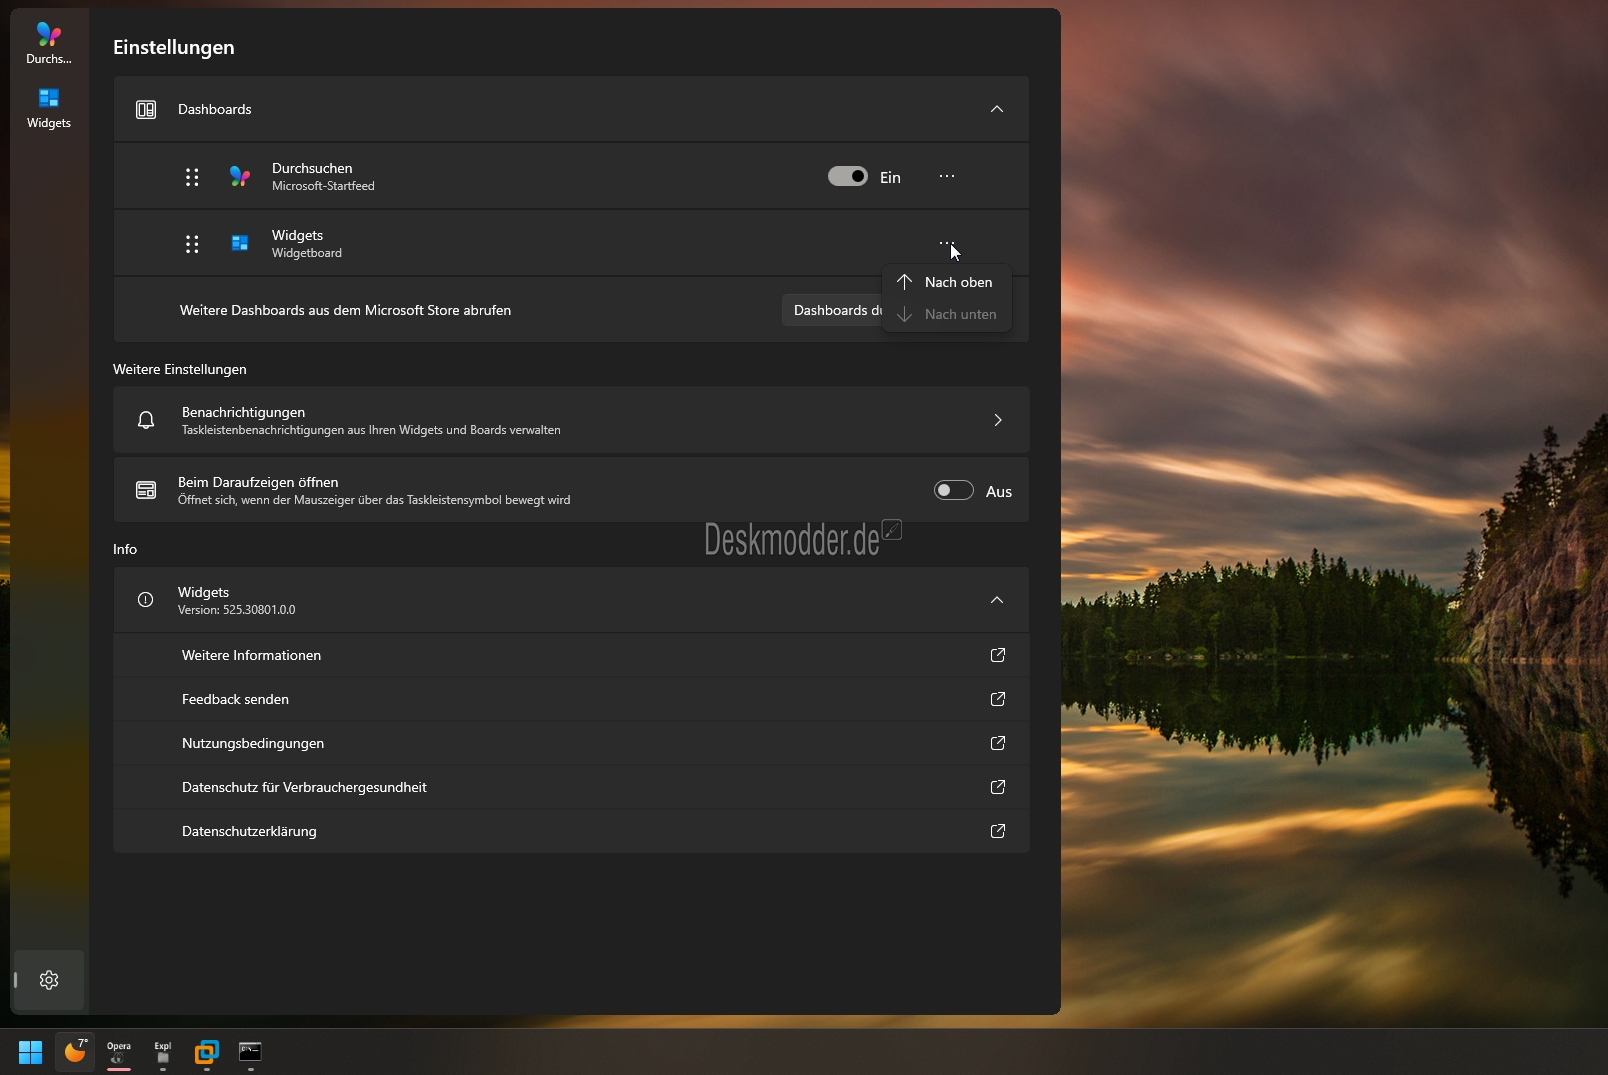This screenshot has height=1075, width=1608.
Task: Open external link for Feedback senden
Action: click(x=997, y=699)
